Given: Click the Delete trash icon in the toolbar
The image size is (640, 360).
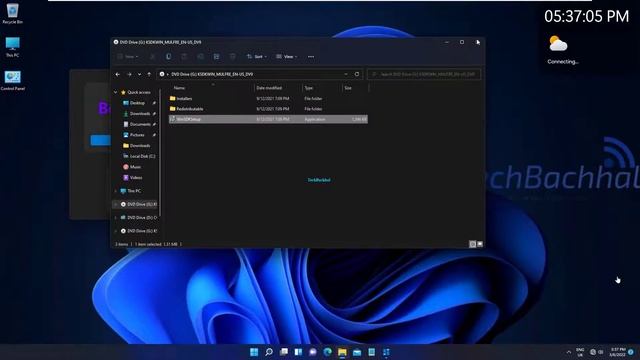Looking at the screenshot, I should click(232, 57).
